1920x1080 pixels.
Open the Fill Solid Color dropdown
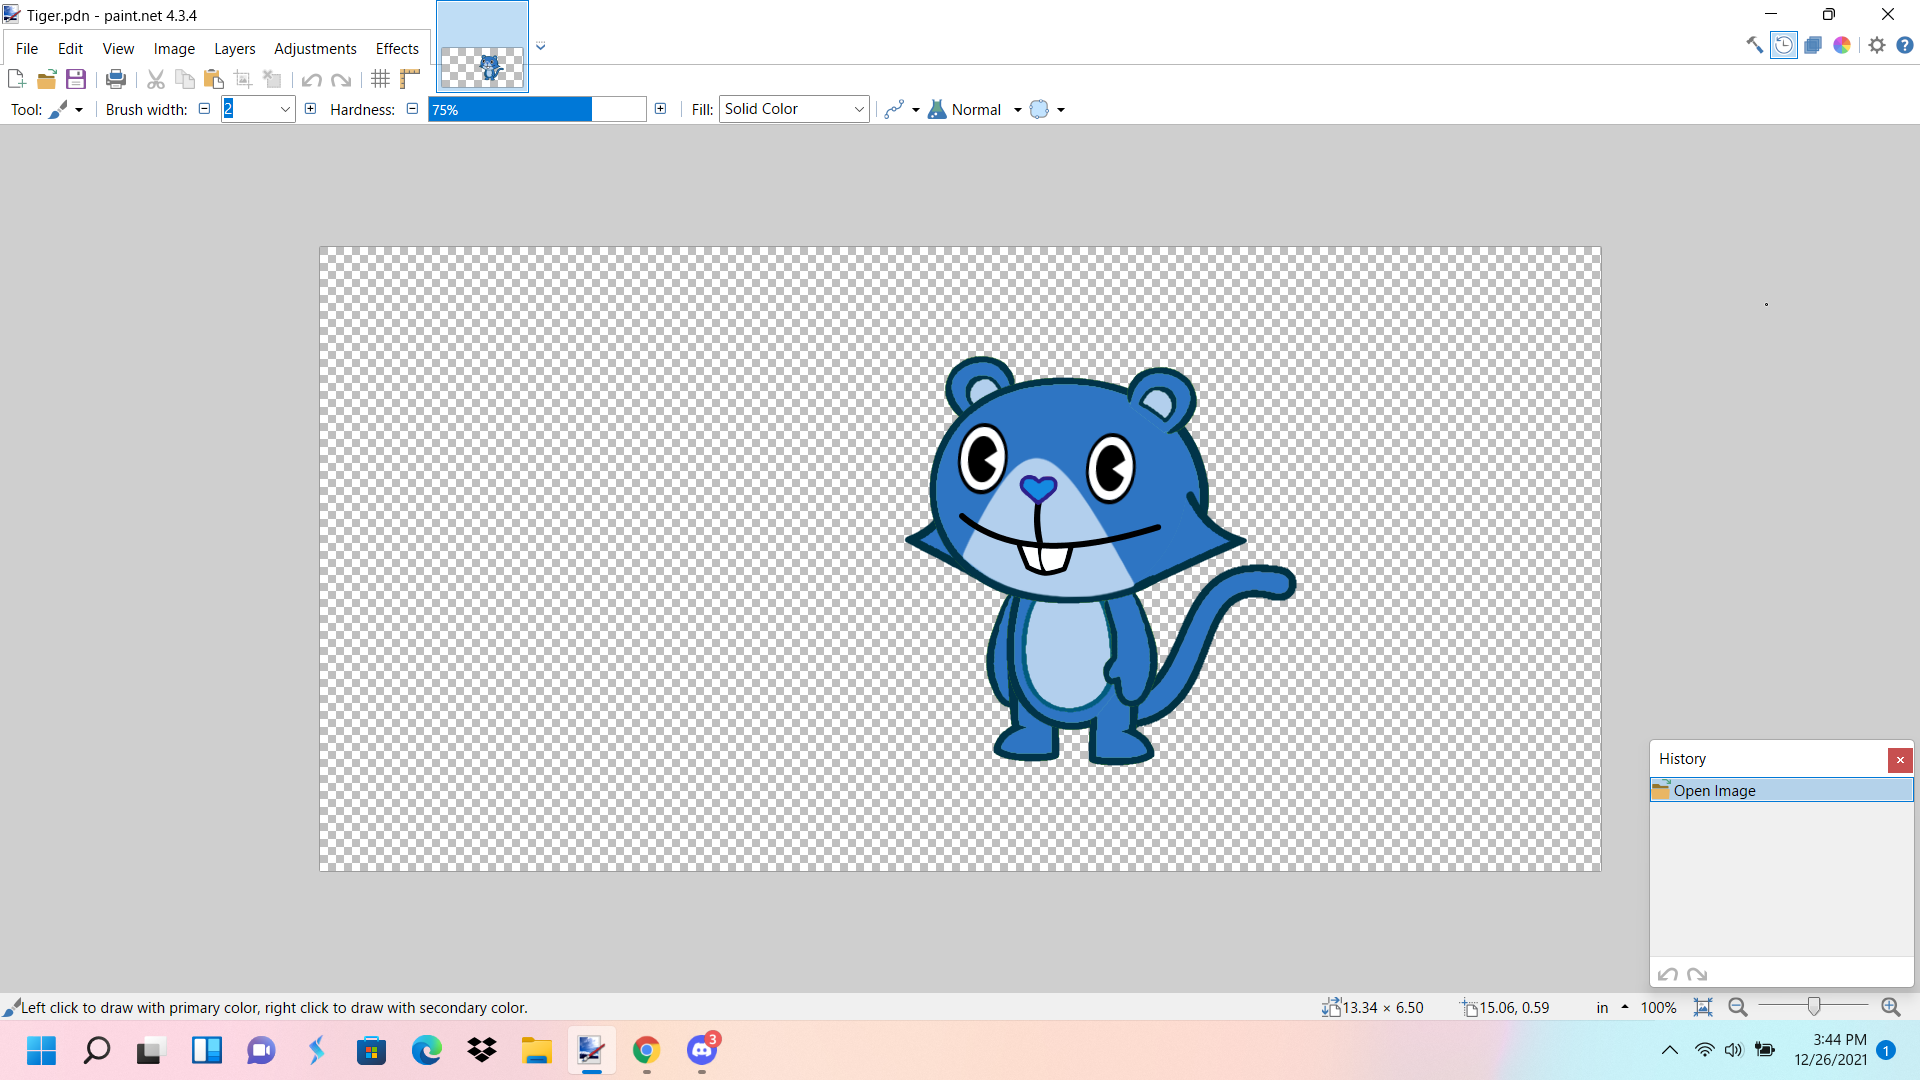(x=794, y=109)
